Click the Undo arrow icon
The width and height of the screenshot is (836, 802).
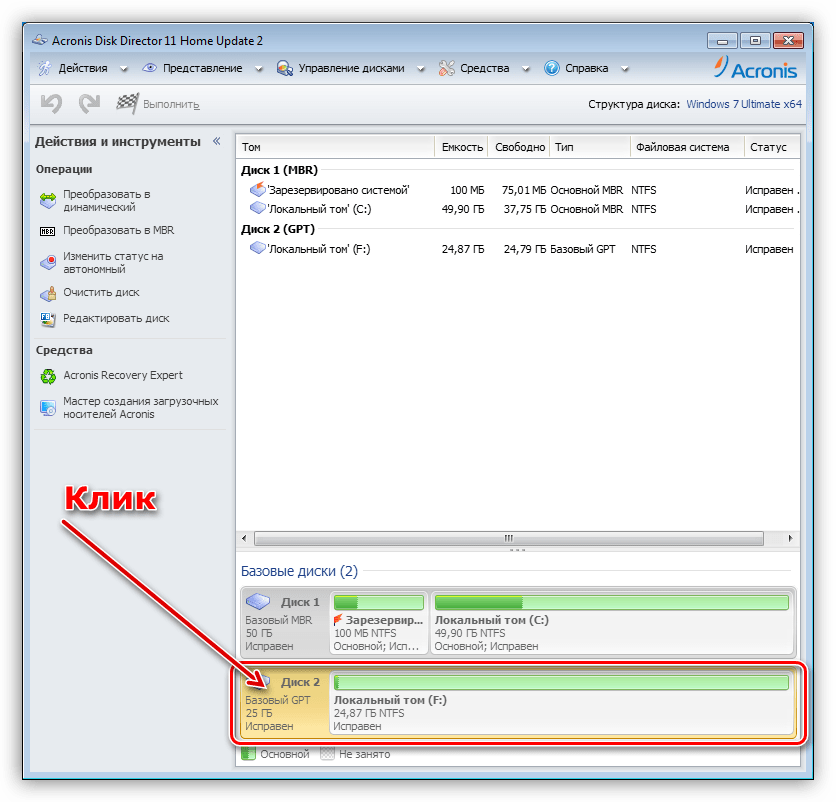coord(52,103)
